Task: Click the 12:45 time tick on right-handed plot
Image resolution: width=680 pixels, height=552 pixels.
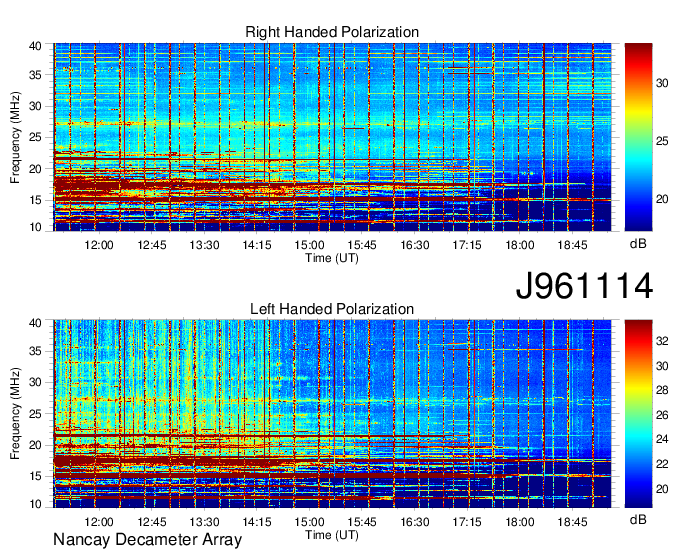Action: tap(152, 245)
